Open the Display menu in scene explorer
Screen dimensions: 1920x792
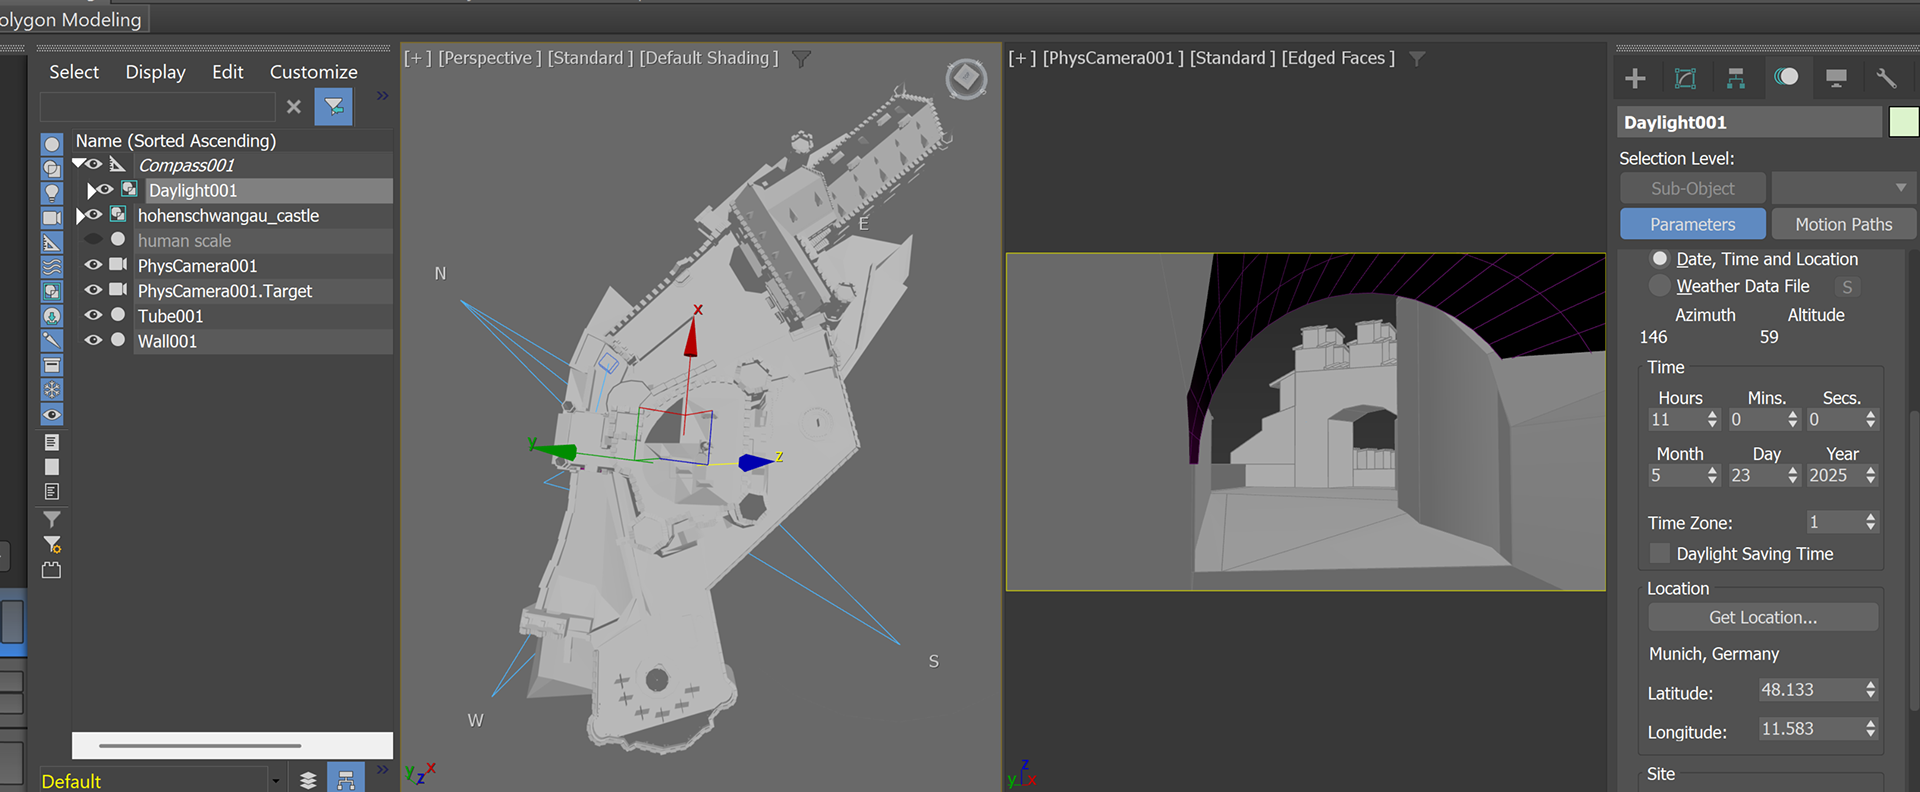tap(155, 72)
